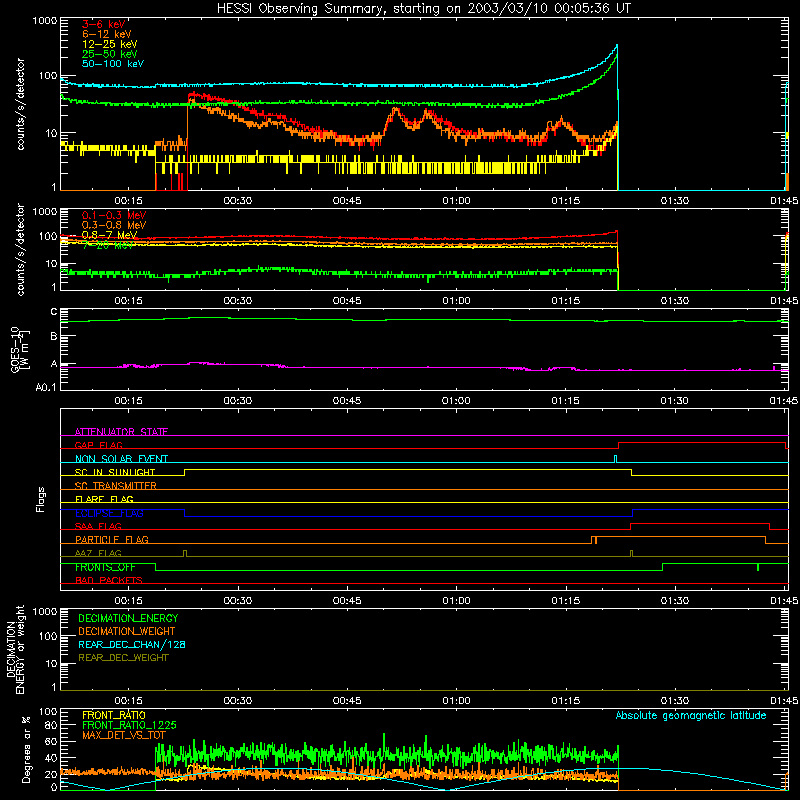Image resolution: width=800 pixels, height=800 pixels.
Task: Click the 'GAP_FLAG' label
Action: point(98,445)
